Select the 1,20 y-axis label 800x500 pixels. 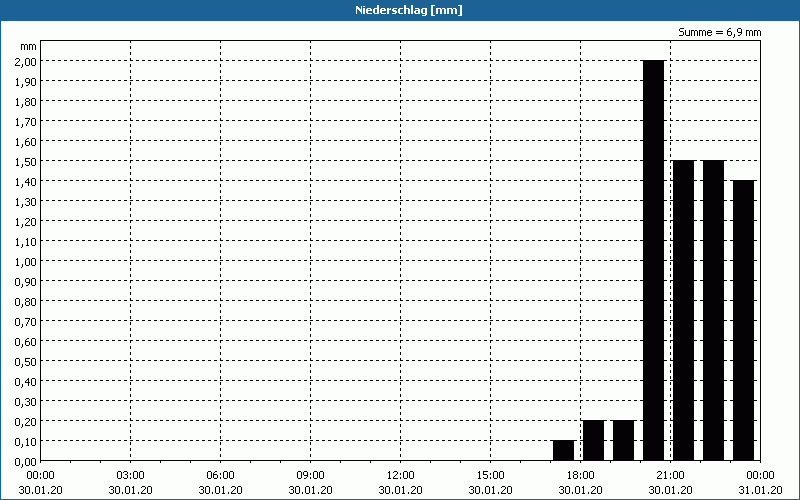[x=26, y=221]
